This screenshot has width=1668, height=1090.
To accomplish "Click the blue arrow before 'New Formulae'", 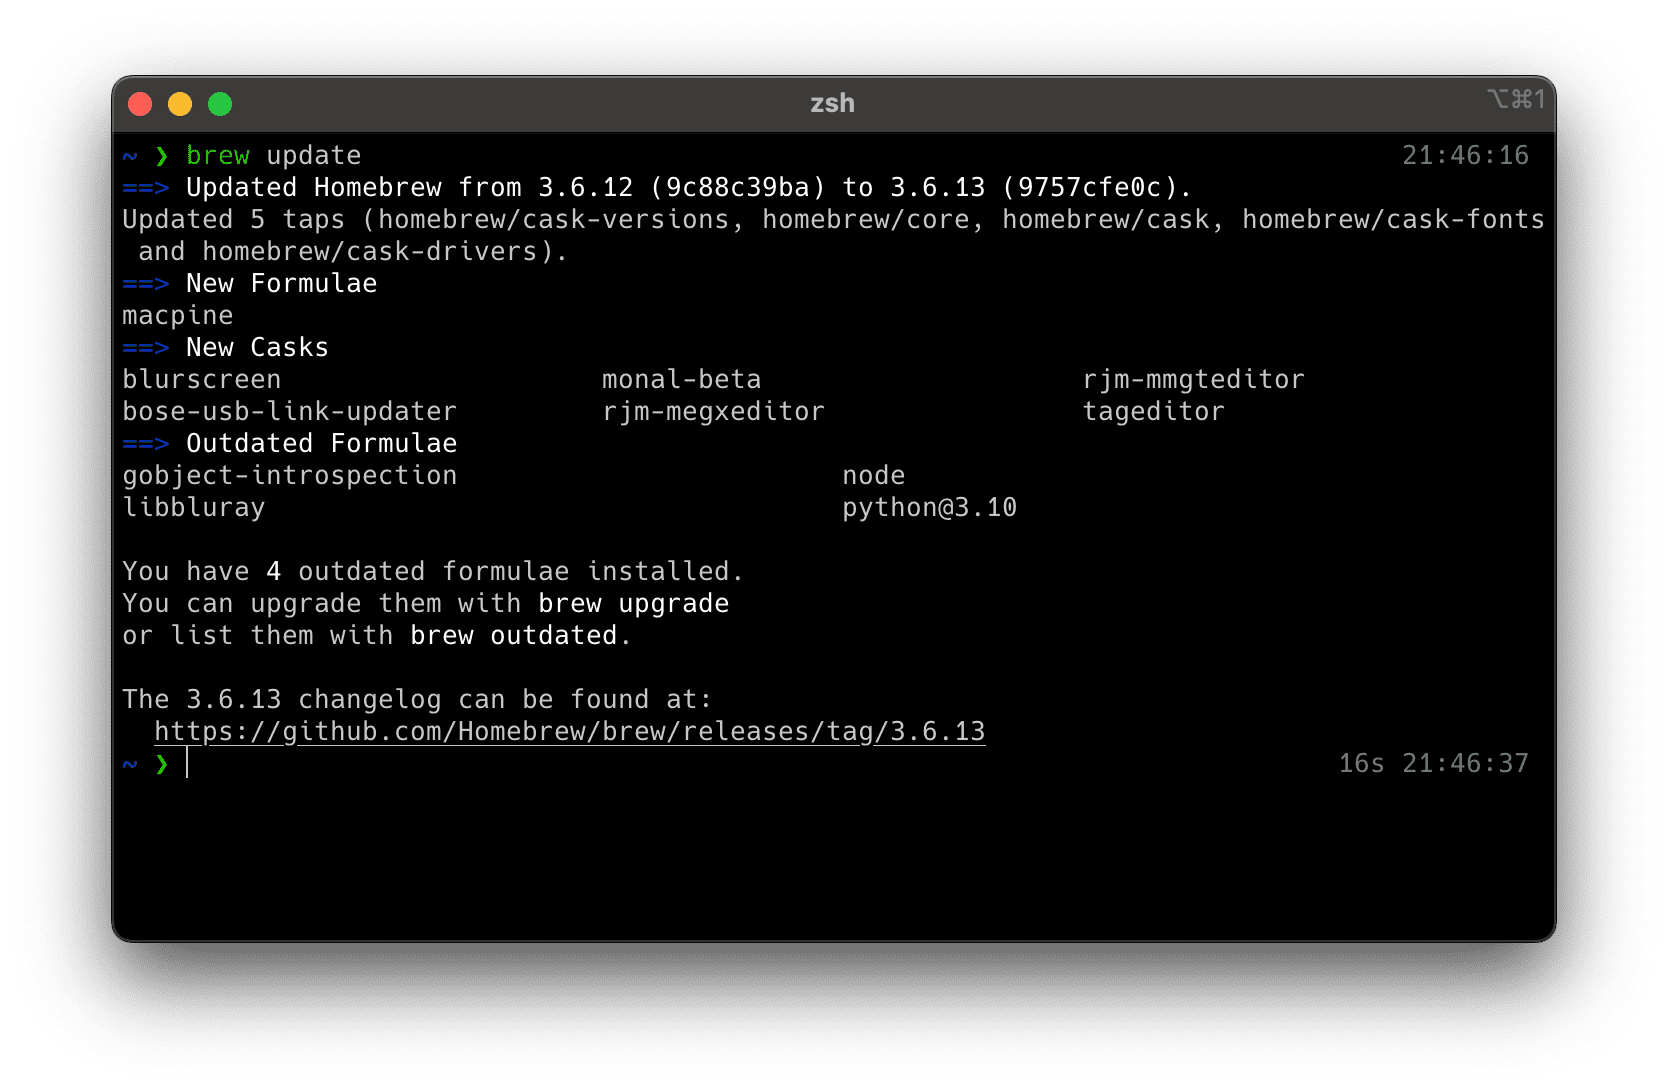I will (x=146, y=283).
